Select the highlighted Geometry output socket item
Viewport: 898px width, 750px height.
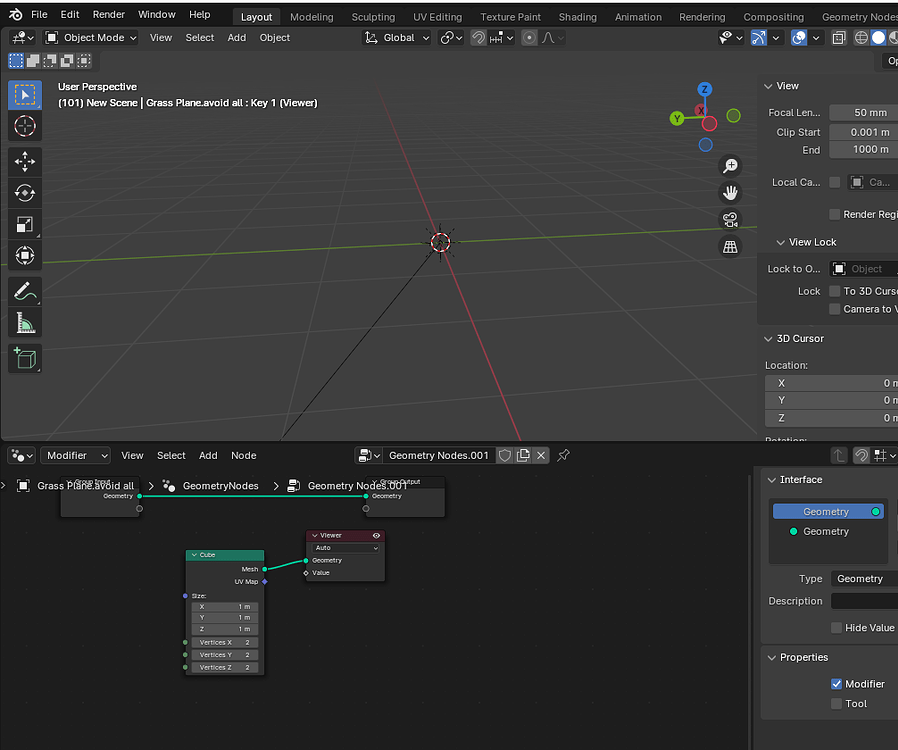coord(828,511)
